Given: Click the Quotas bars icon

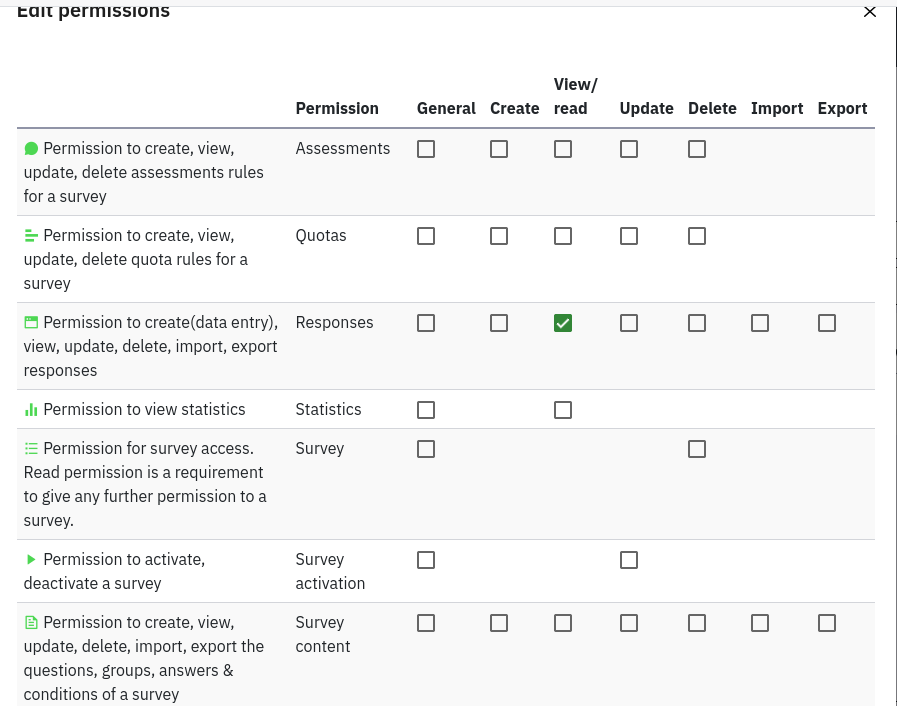Looking at the screenshot, I should click(31, 236).
